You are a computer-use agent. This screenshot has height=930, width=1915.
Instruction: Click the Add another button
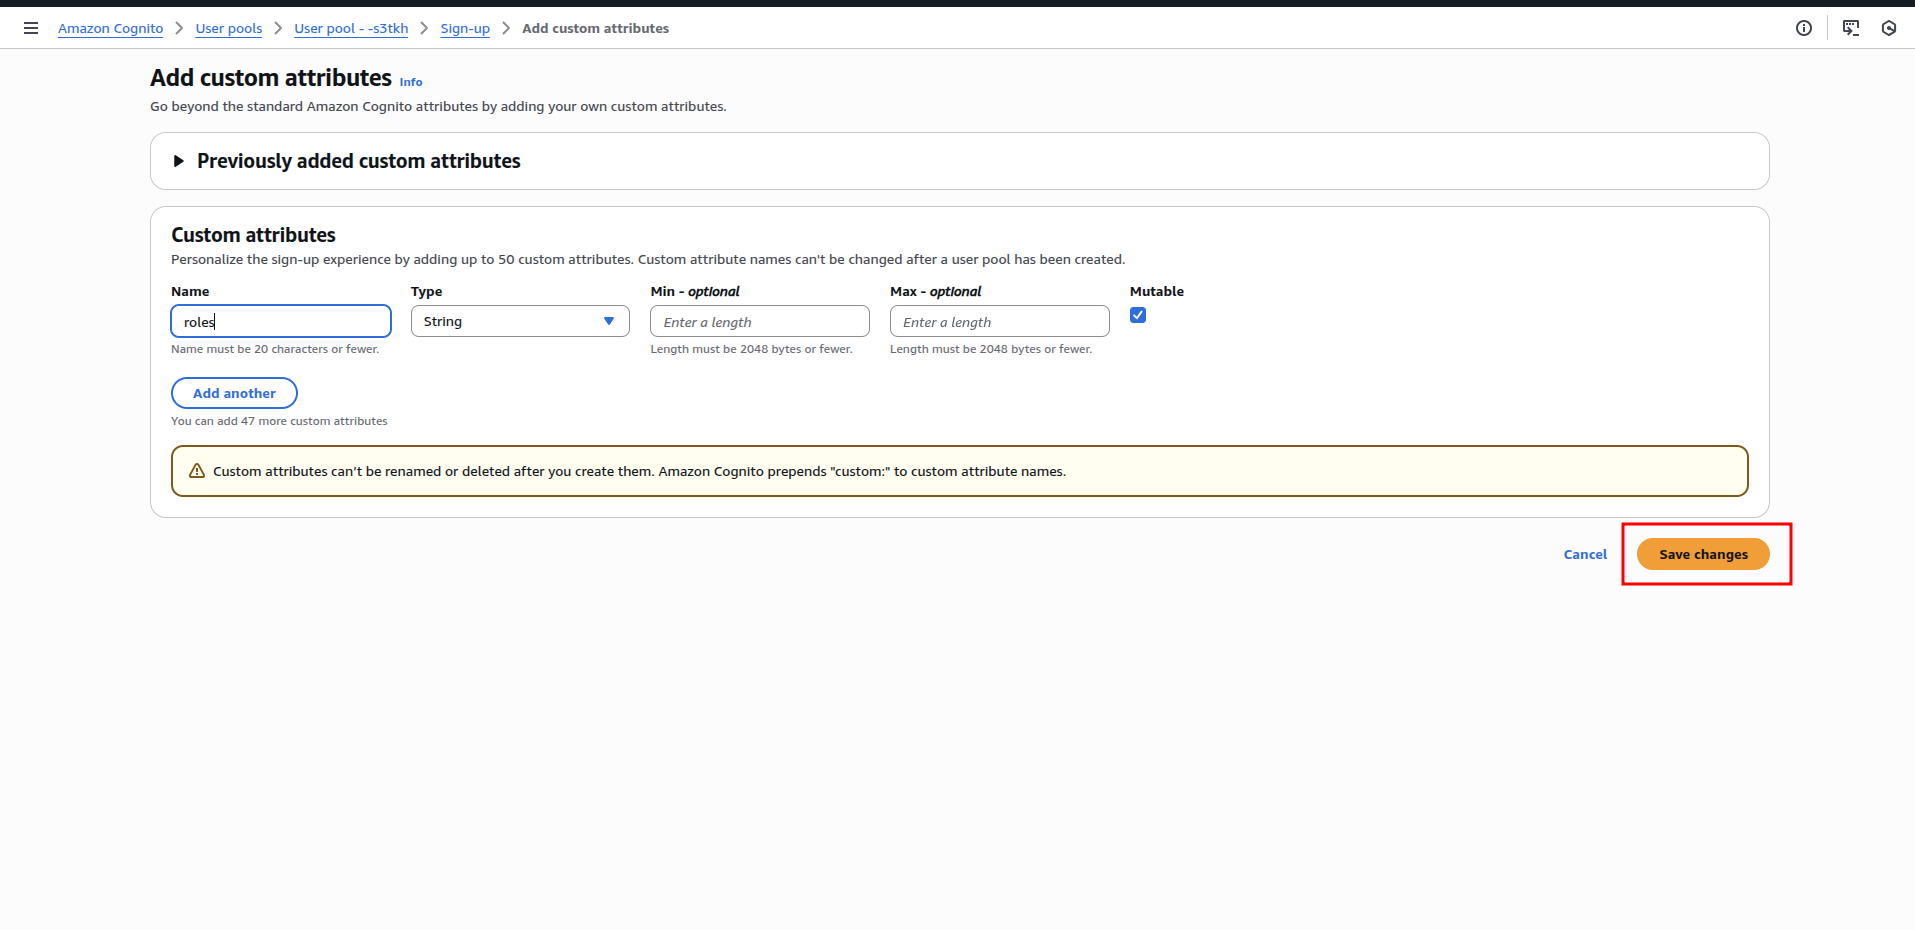point(234,393)
